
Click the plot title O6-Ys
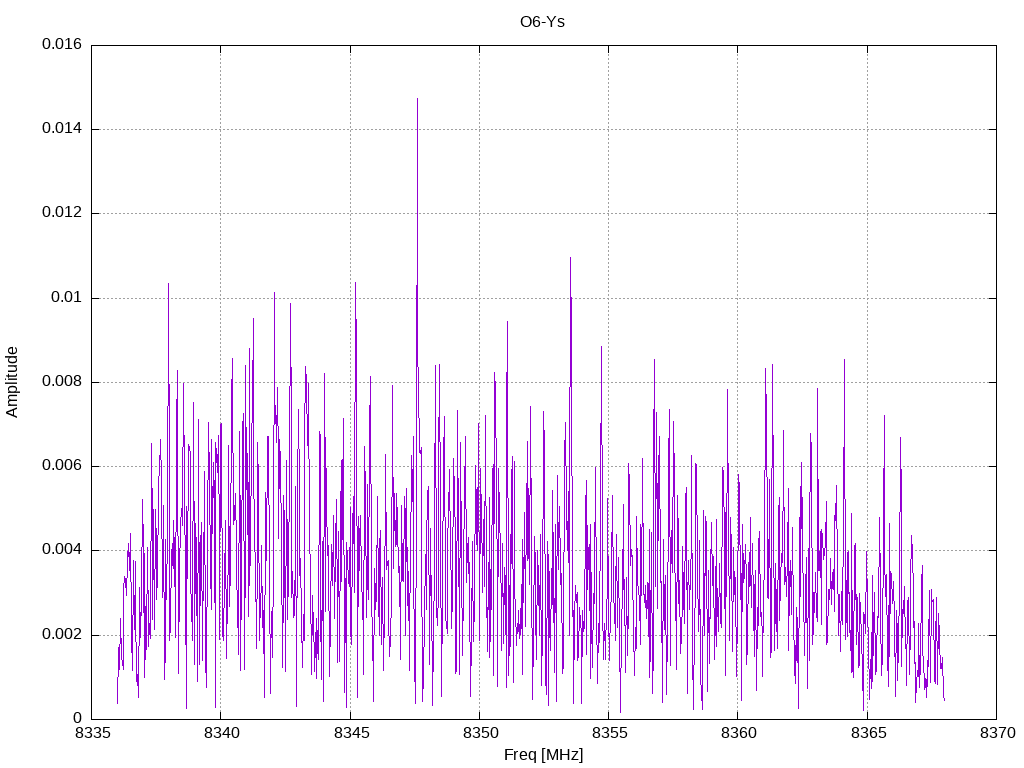543,21
